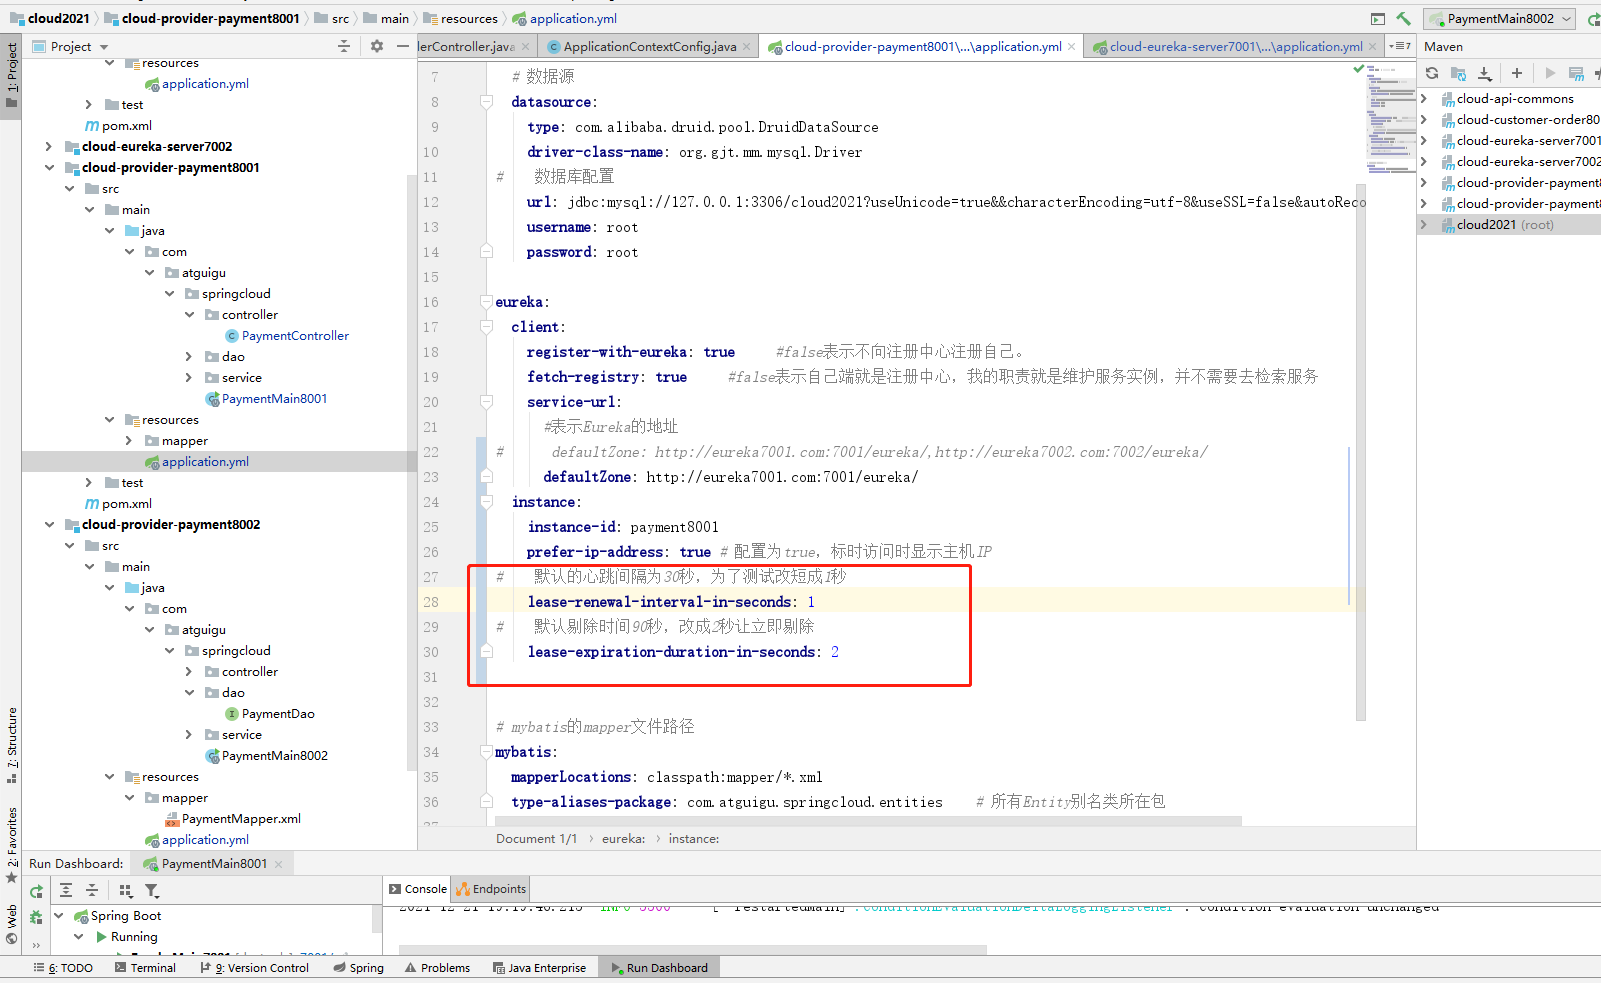The image size is (1601, 983).
Task: Click collapse-all icon in Project panel header
Action: point(344,46)
